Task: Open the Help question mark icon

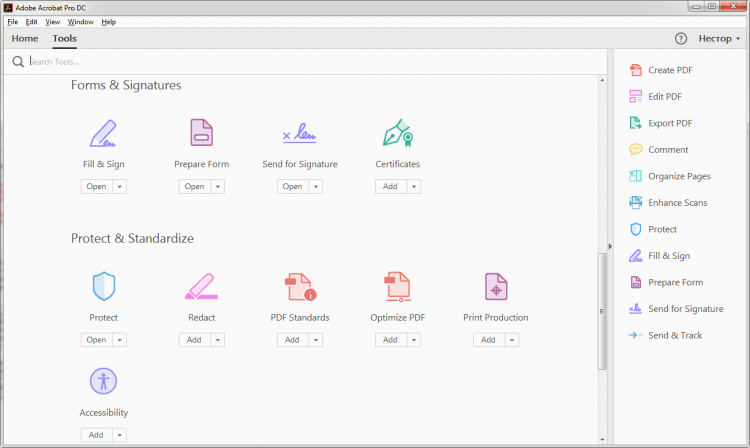Action: [x=681, y=39]
